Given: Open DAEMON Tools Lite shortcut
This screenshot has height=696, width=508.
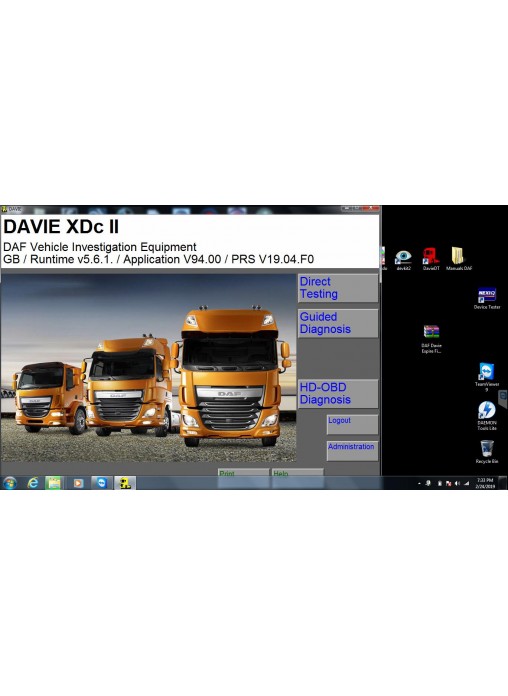Looking at the screenshot, I should [487, 415].
